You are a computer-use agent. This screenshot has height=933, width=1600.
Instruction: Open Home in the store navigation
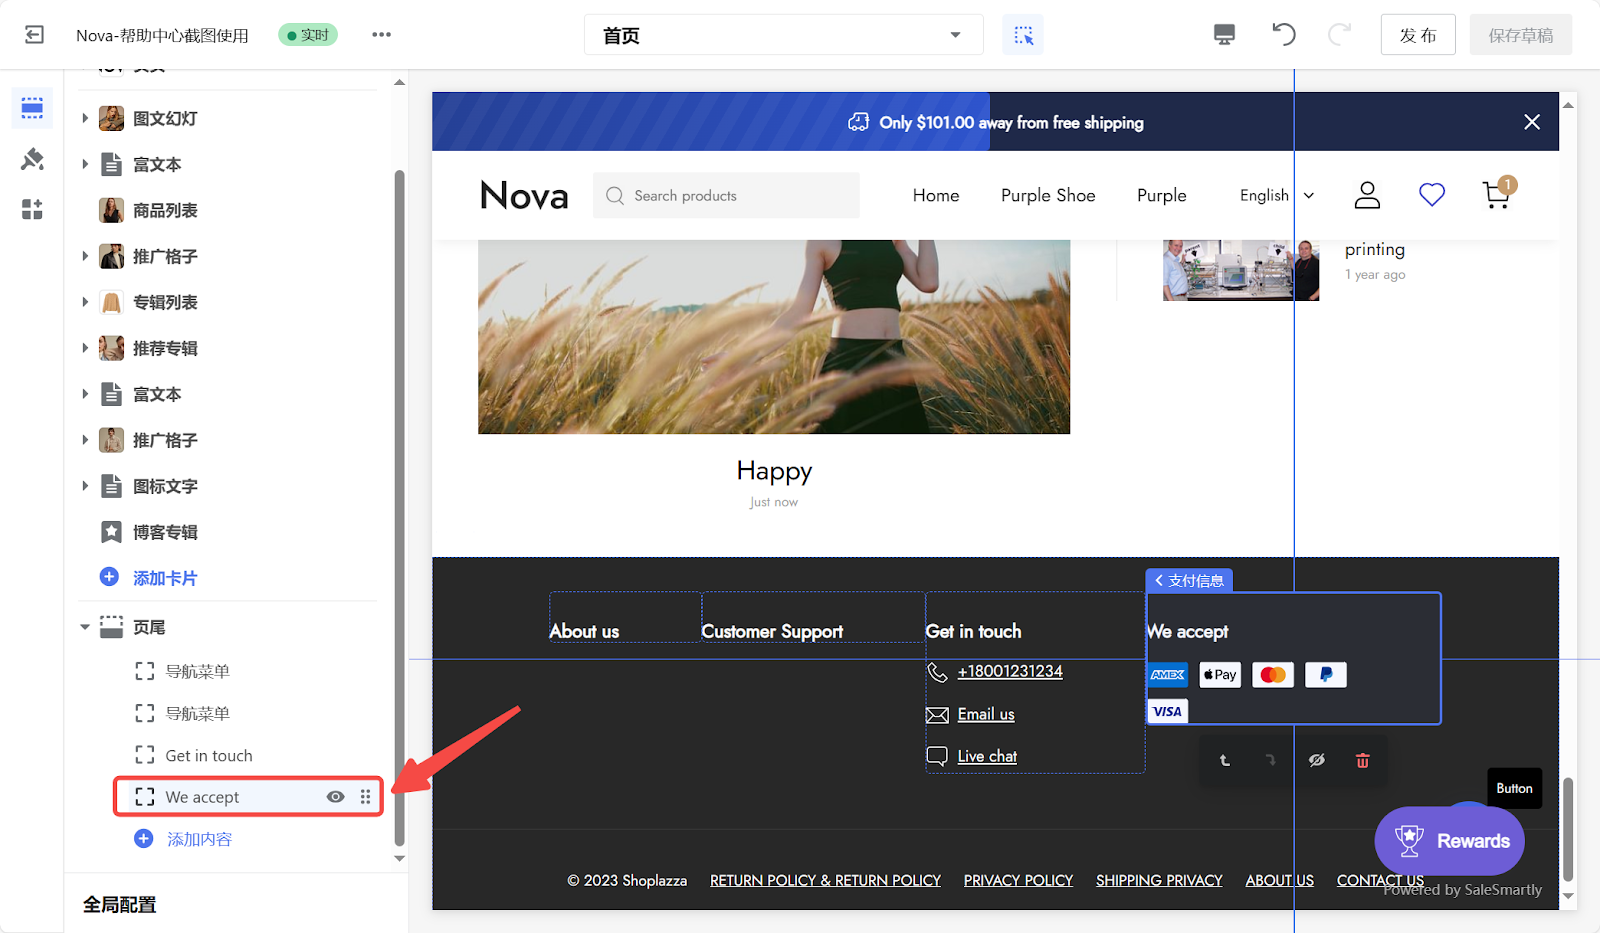click(x=936, y=195)
